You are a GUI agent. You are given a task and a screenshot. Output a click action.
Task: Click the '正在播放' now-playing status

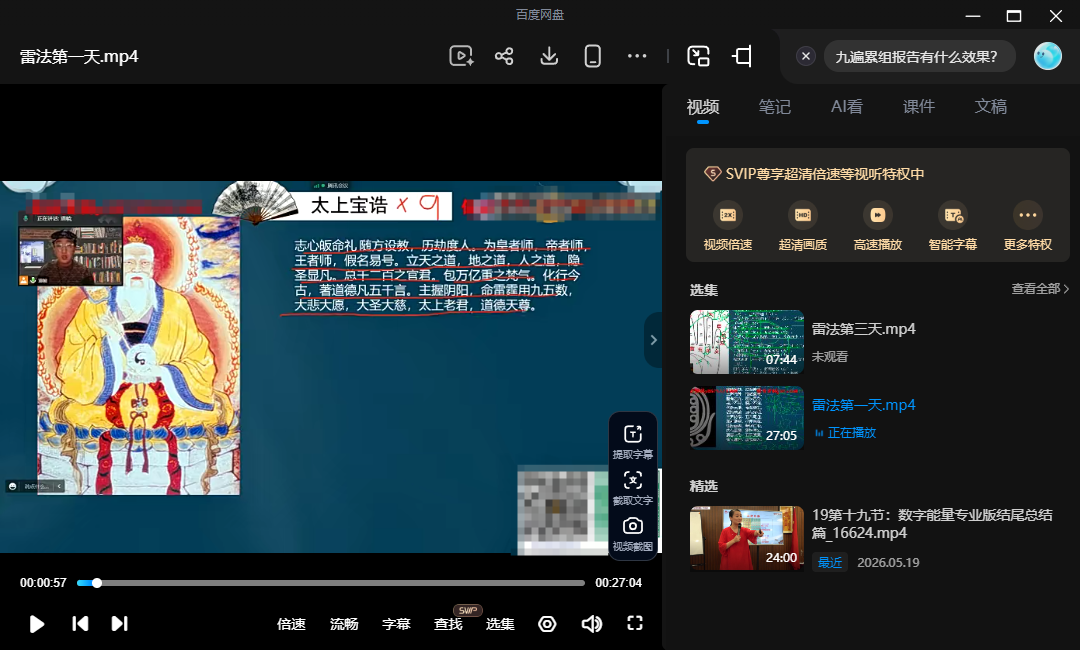point(851,432)
